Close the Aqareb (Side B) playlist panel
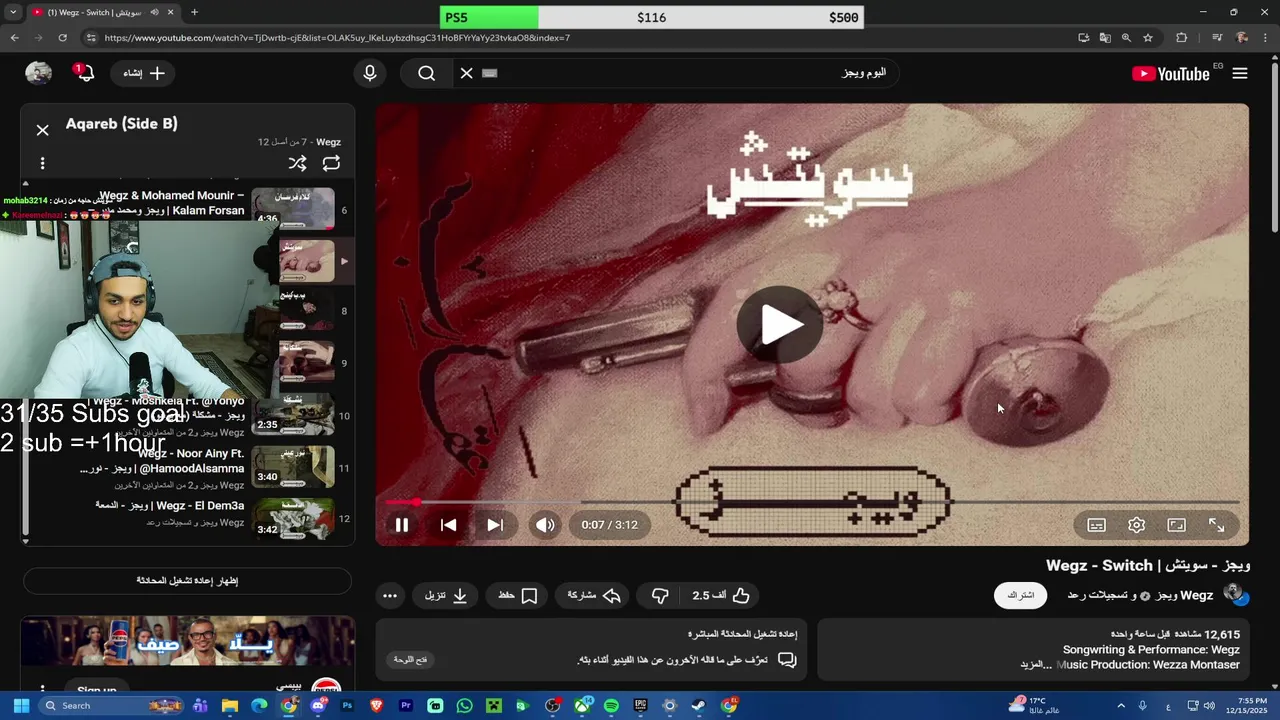The width and height of the screenshot is (1280, 720). 42,130
